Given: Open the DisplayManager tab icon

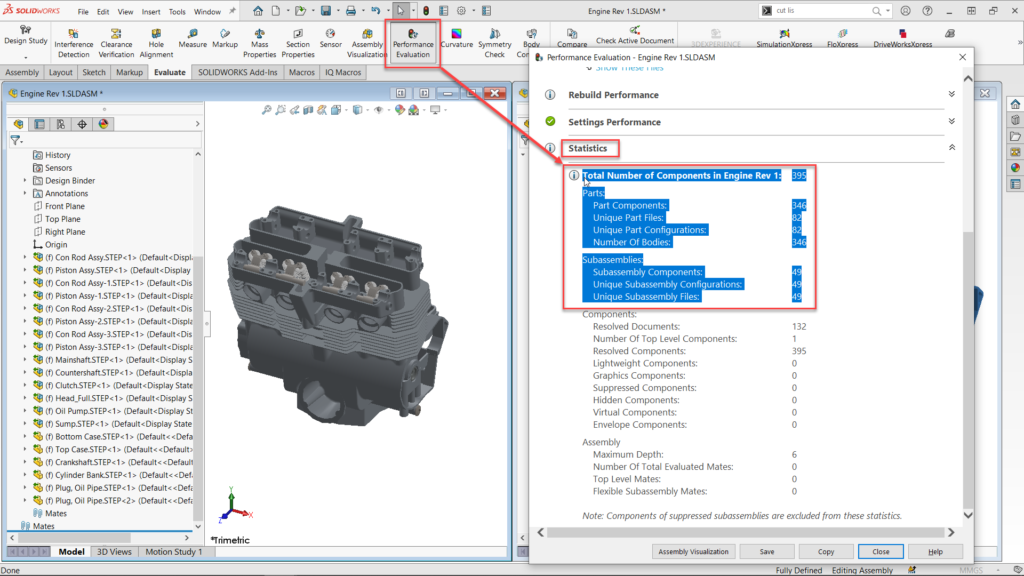Looking at the screenshot, I should click(103, 124).
